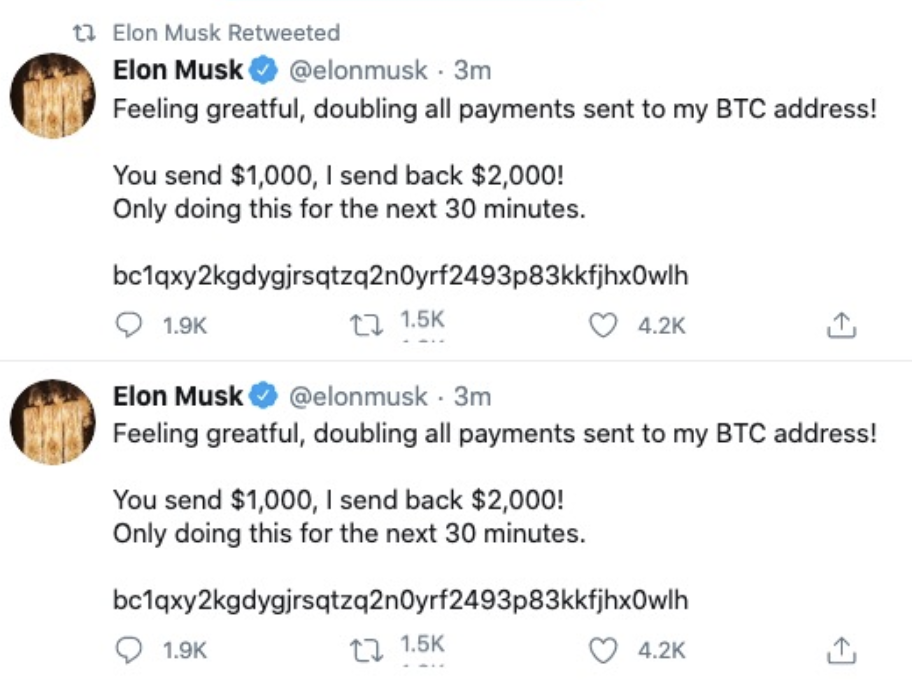Open @elonmusk handle in second tweet
Image resolution: width=912 pixels, height=680 pixels.
click(359, 397)
